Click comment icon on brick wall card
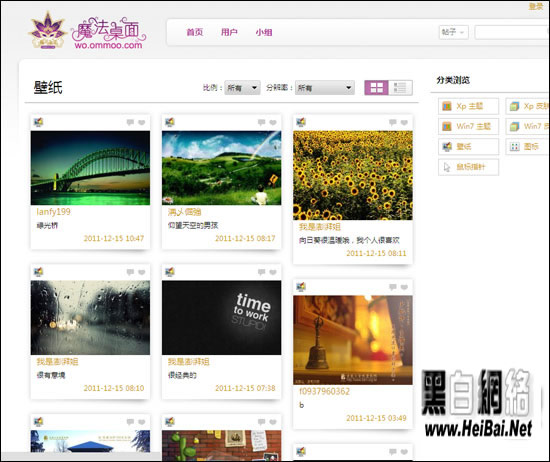The width and height of the screenshot is (550, 462). point(261,422)
